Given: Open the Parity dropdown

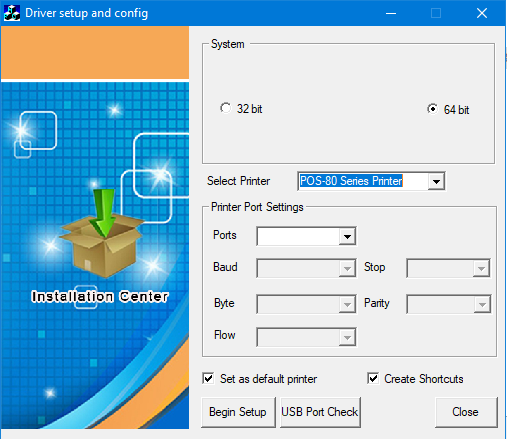Looking at the screenshot, I should point(482,304).
